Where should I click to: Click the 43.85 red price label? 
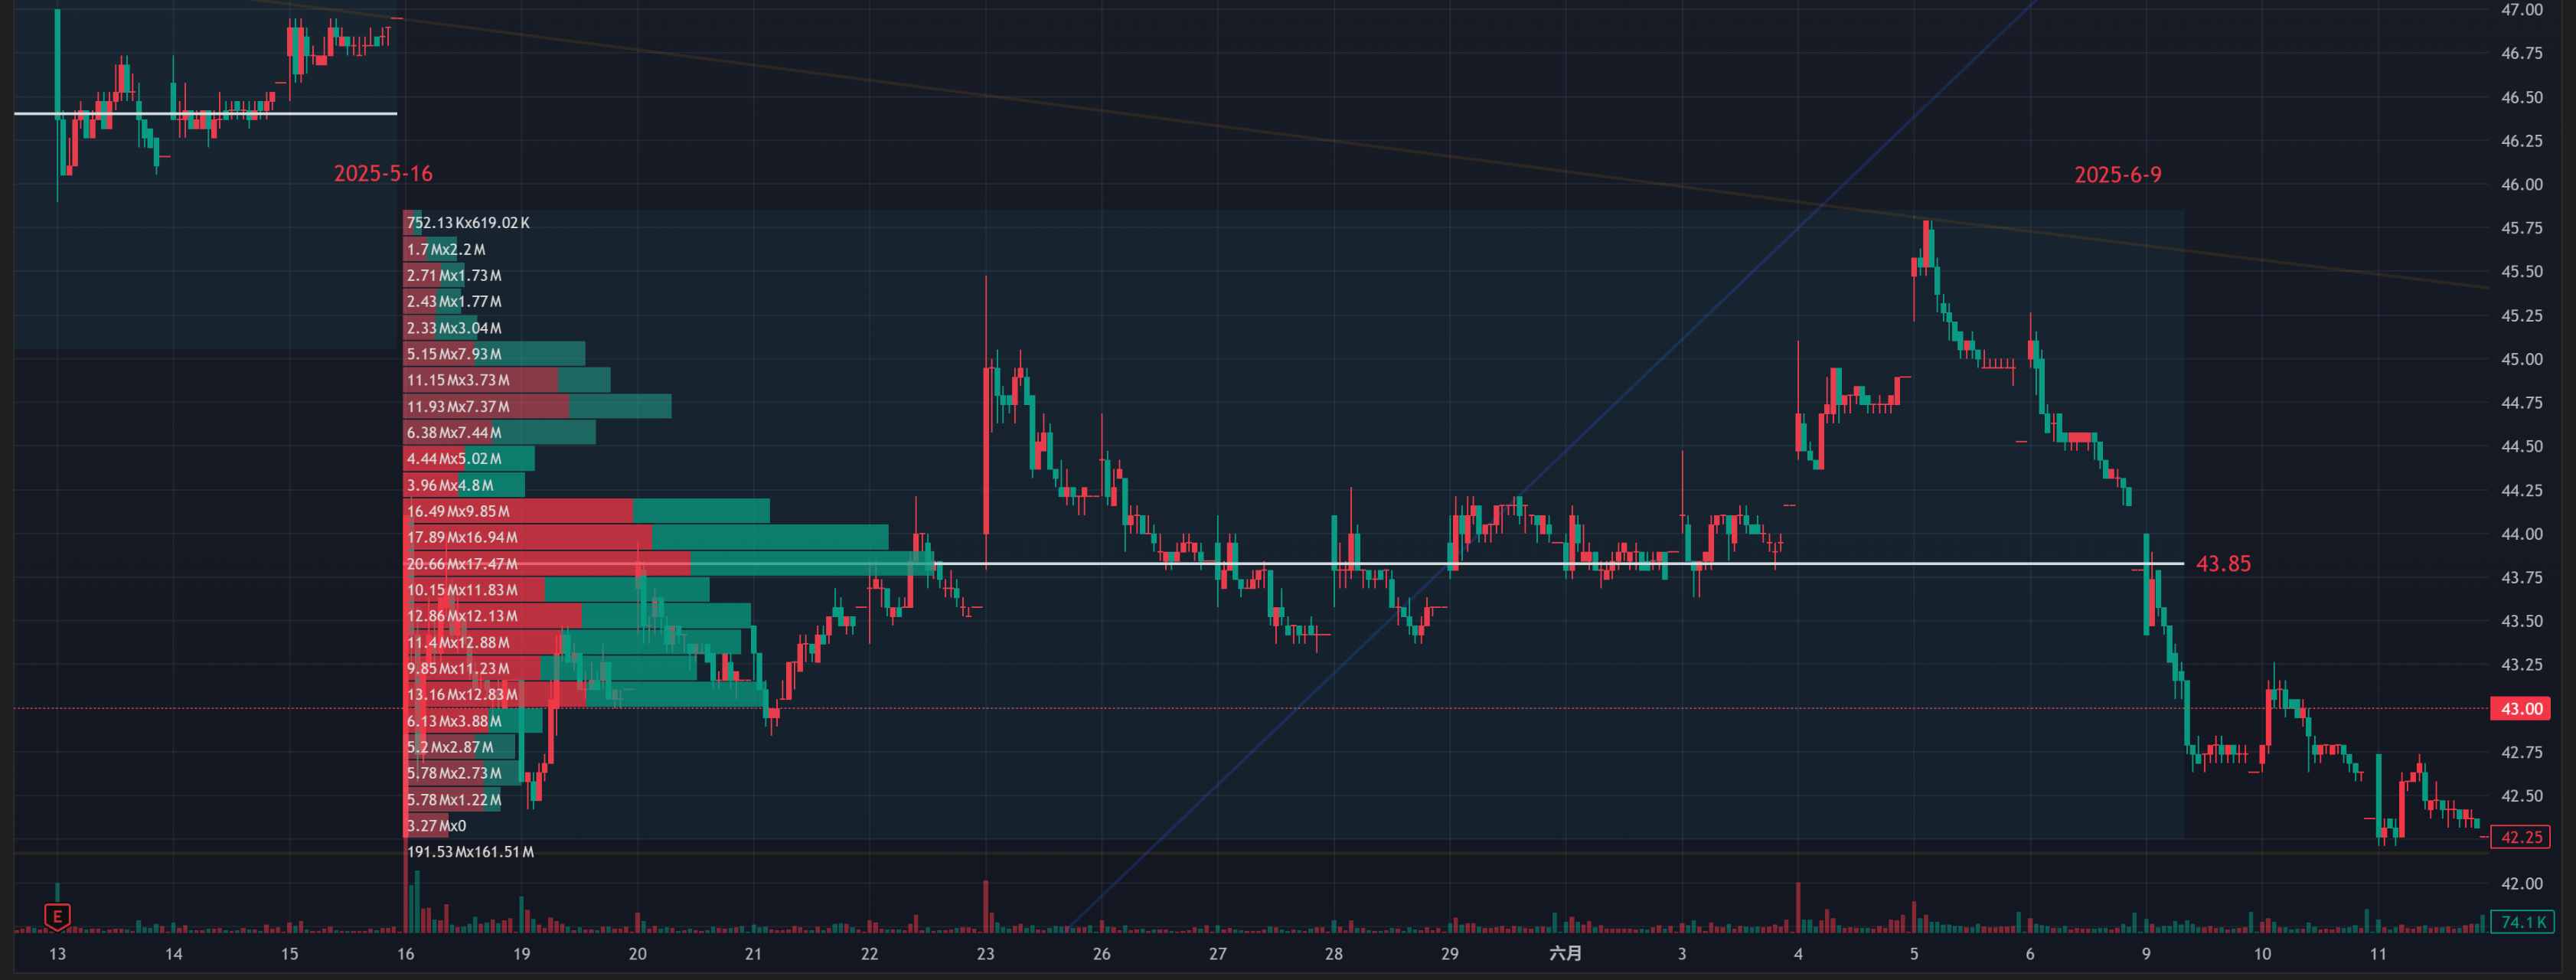[2222, 564]
